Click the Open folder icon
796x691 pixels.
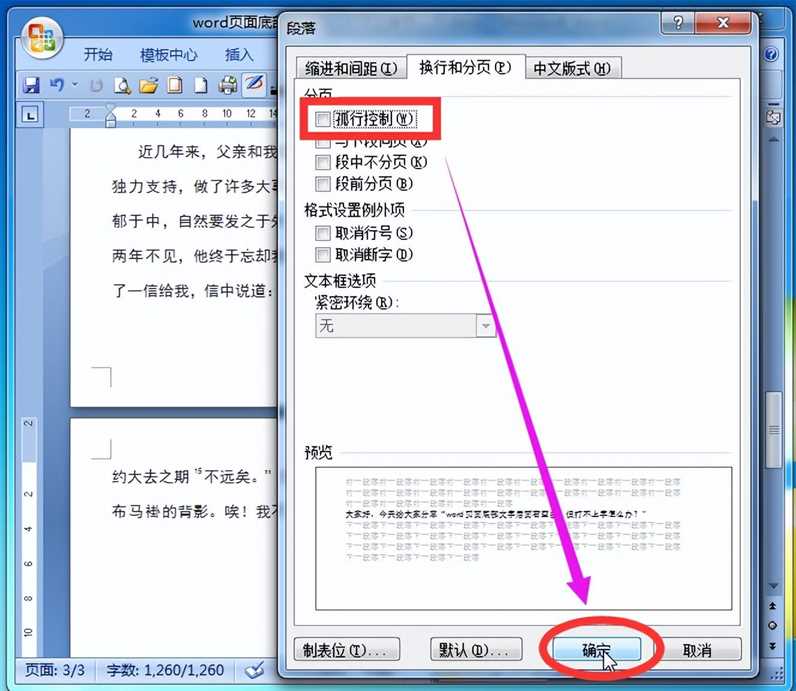tap(148, 86)
